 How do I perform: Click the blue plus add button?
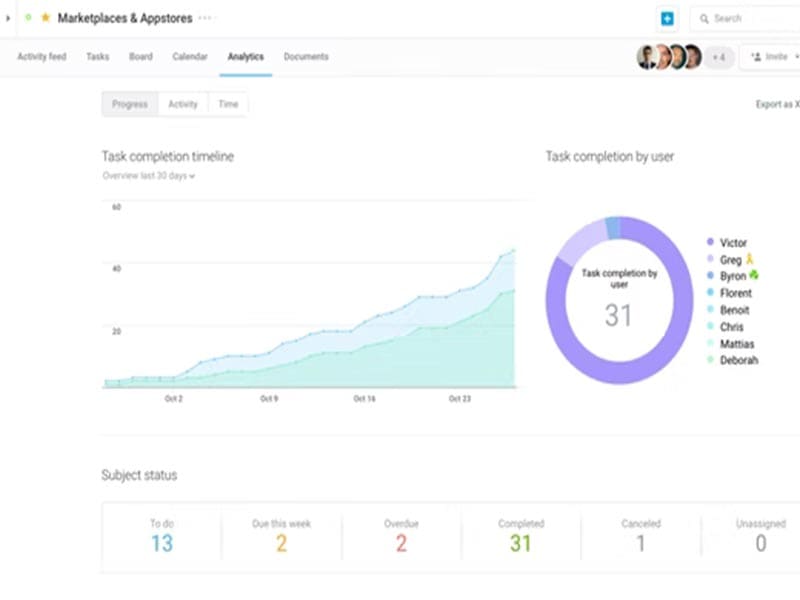pyautogui.click(x=667, y=18)
